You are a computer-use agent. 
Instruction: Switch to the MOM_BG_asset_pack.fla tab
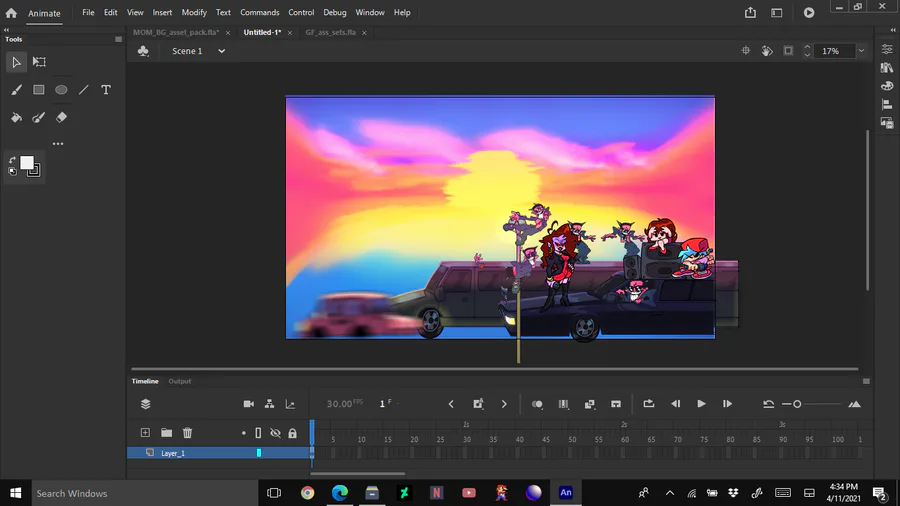coord(176,32)
